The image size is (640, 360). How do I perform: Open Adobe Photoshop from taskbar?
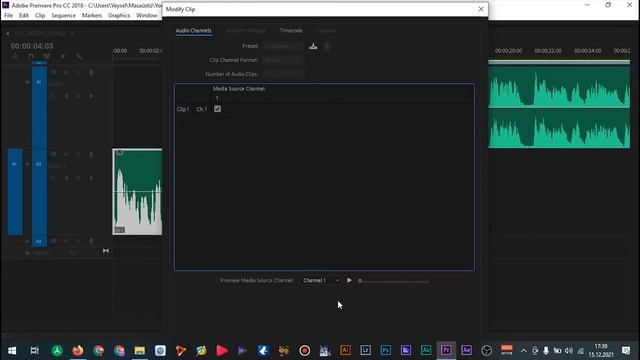385,350
